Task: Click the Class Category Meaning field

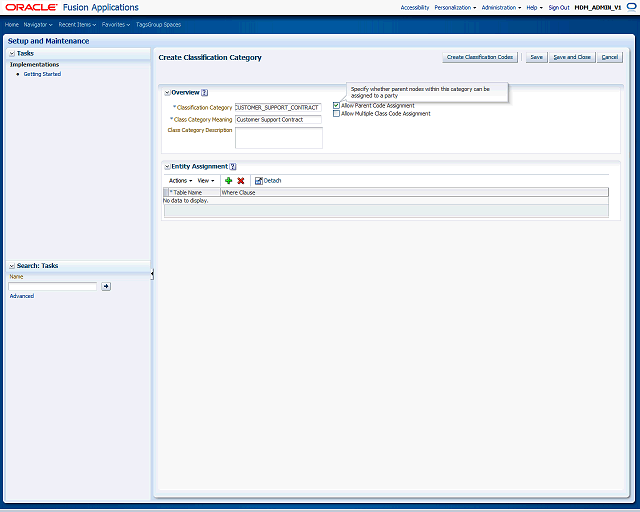Action: pyautogui.click(x=278, y=120)
